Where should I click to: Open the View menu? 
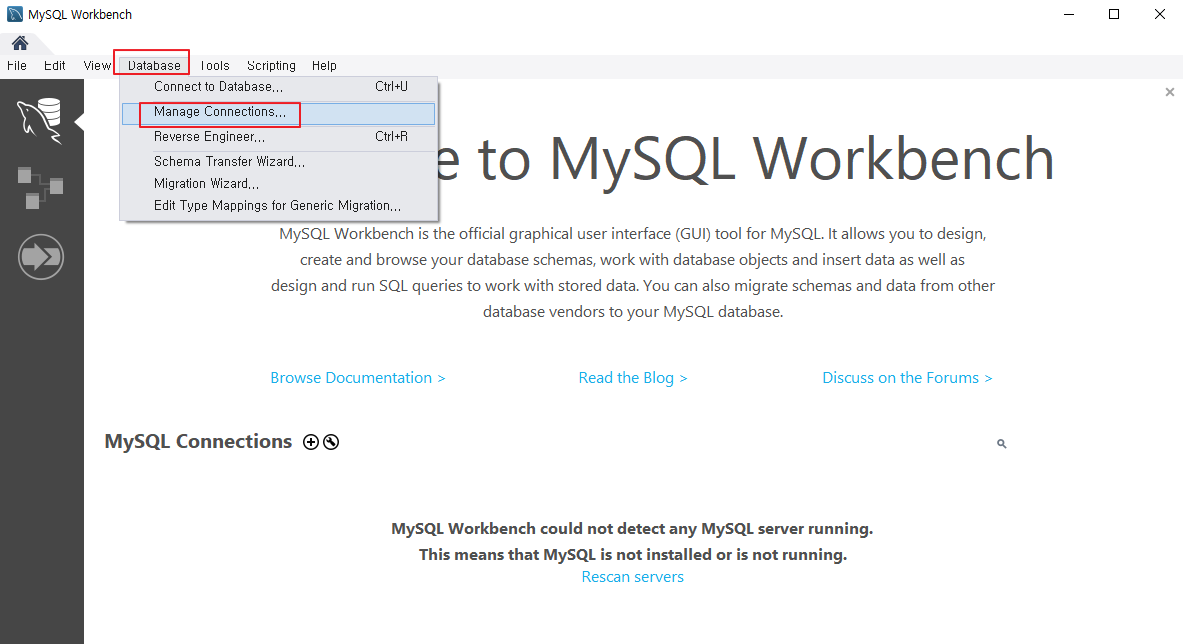[97, 66]
